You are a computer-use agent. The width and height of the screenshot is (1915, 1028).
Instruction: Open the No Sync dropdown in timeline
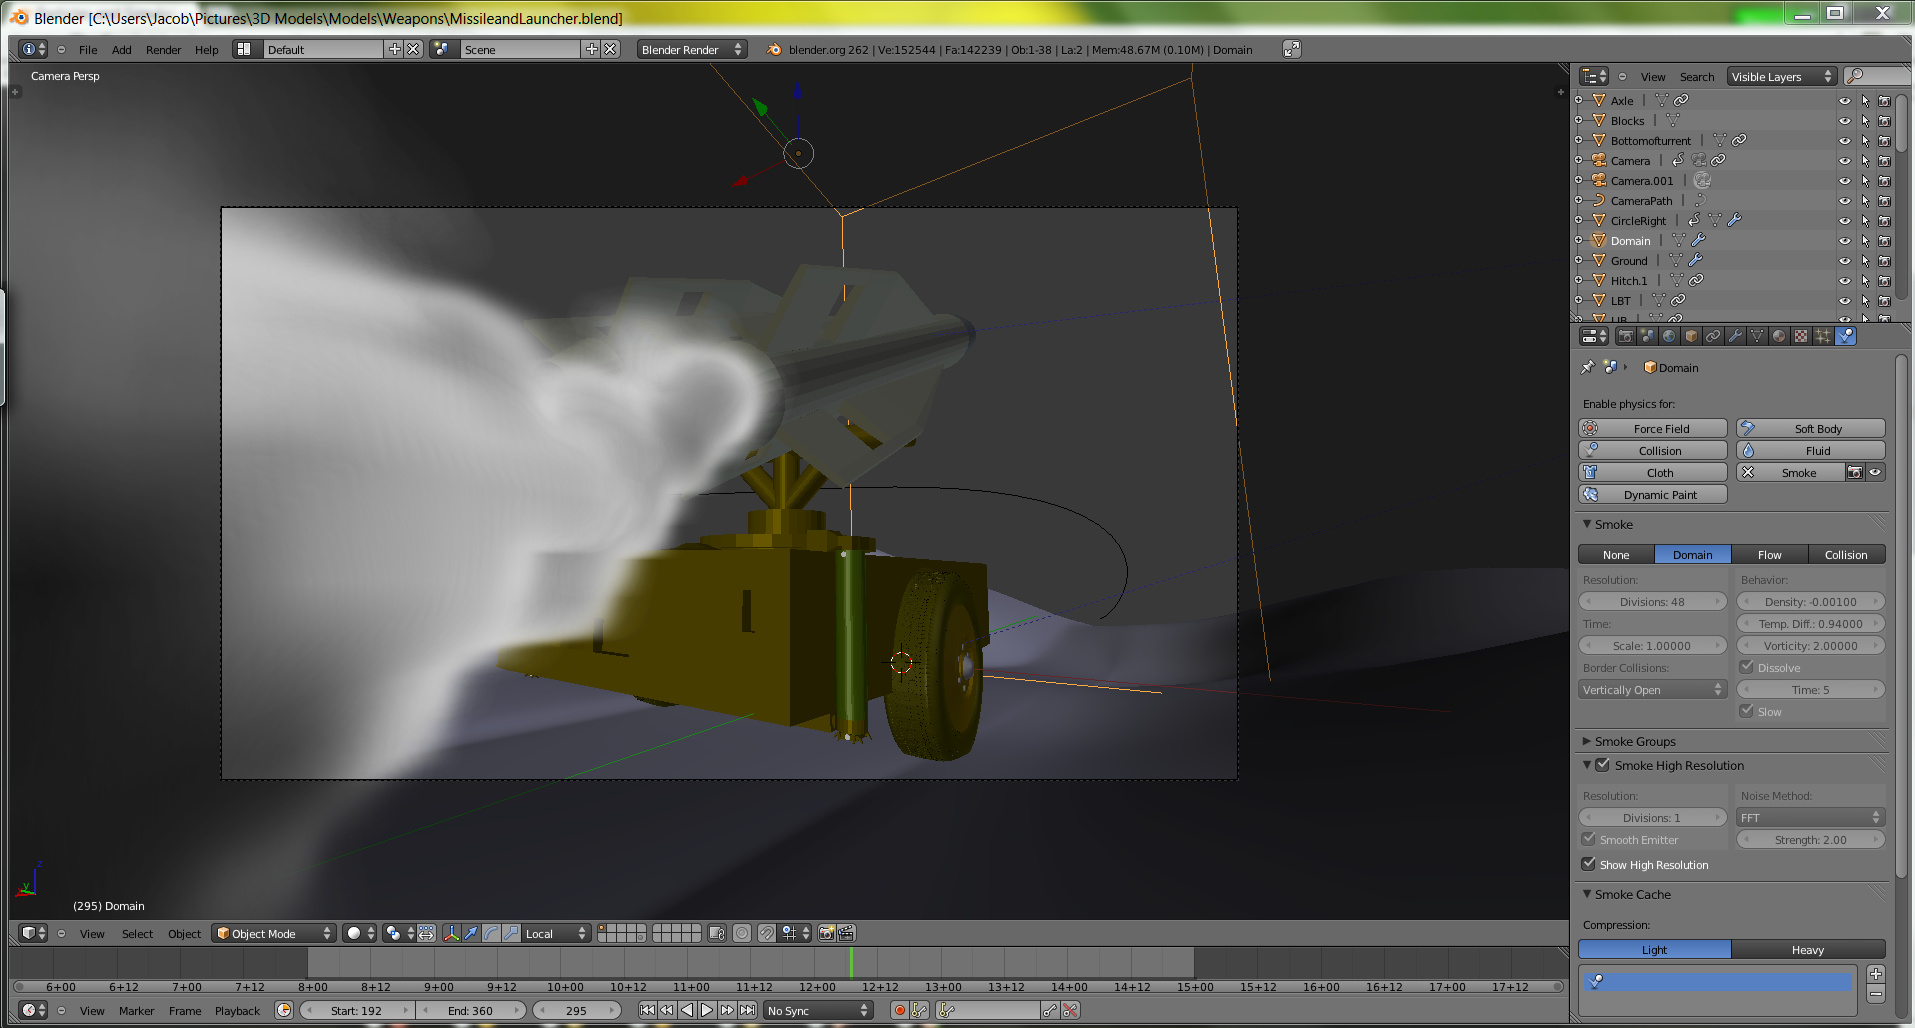[x=818, y=1010]
